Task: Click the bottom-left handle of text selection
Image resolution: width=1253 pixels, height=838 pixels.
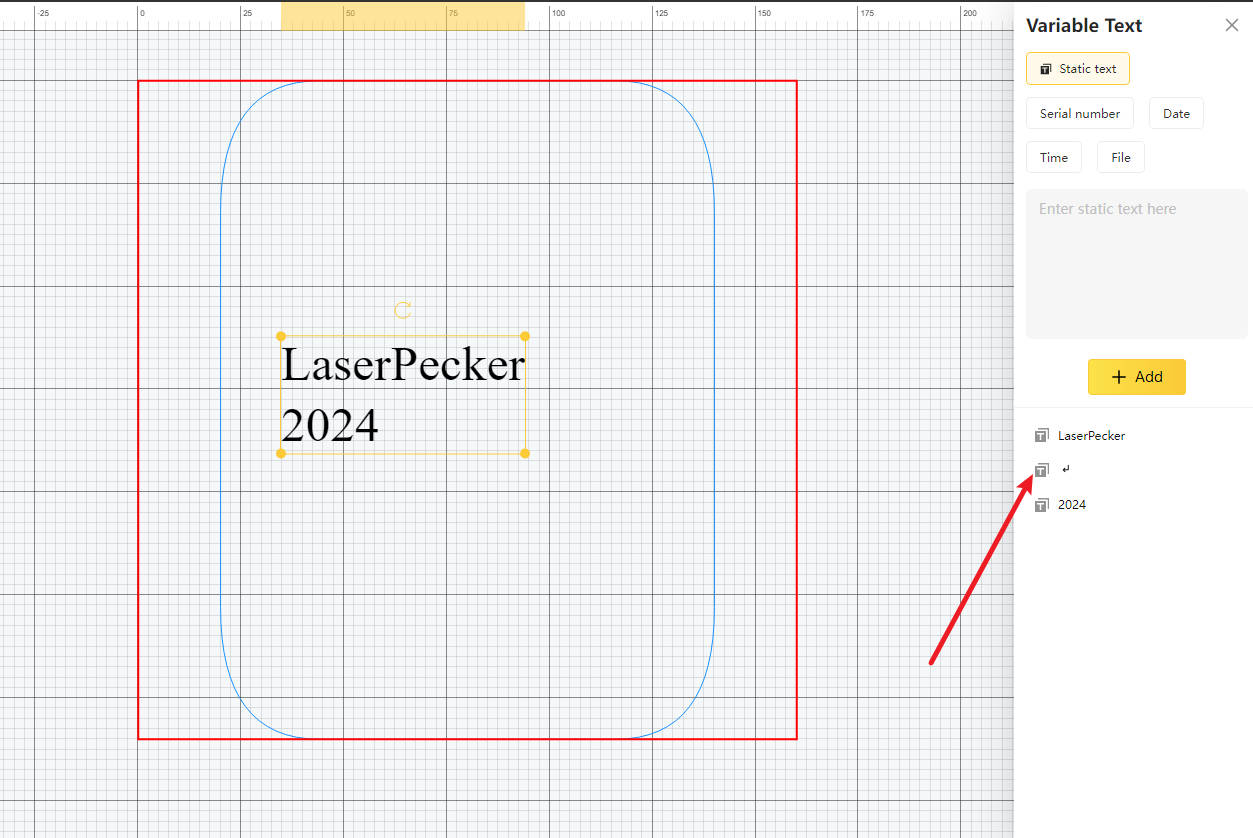Action: (x=281, y=453)
